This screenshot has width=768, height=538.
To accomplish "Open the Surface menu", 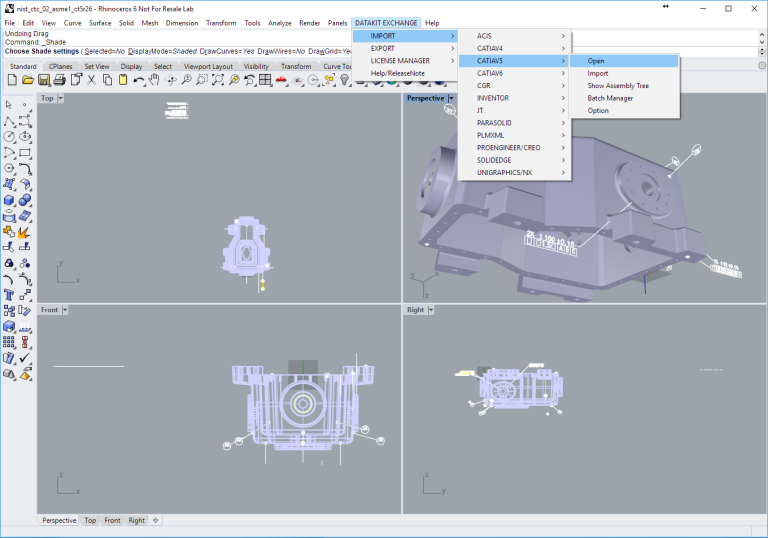I will coord(100,23).
